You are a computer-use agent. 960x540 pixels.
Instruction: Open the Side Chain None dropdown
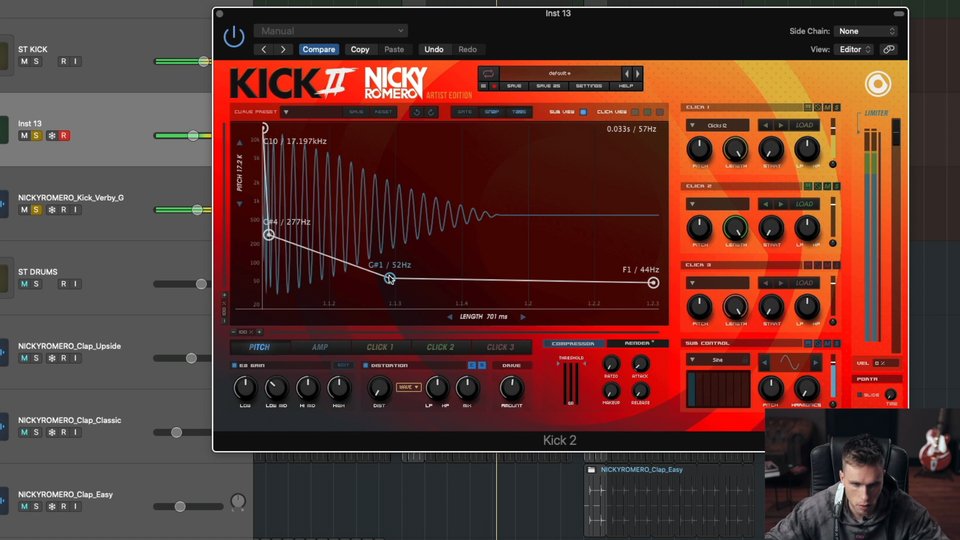866,31
